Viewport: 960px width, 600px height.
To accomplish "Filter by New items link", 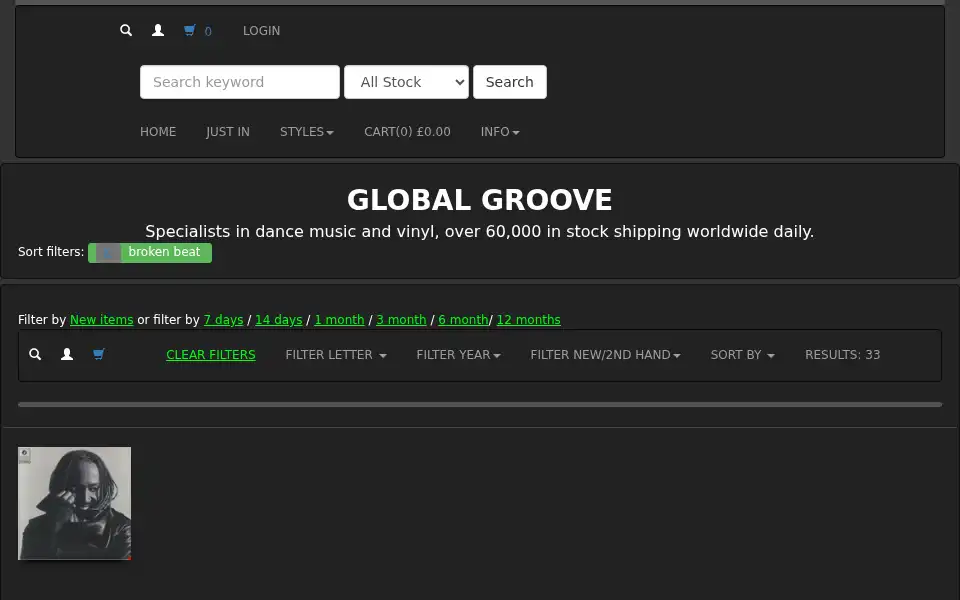I will click(x=102, y=320).
